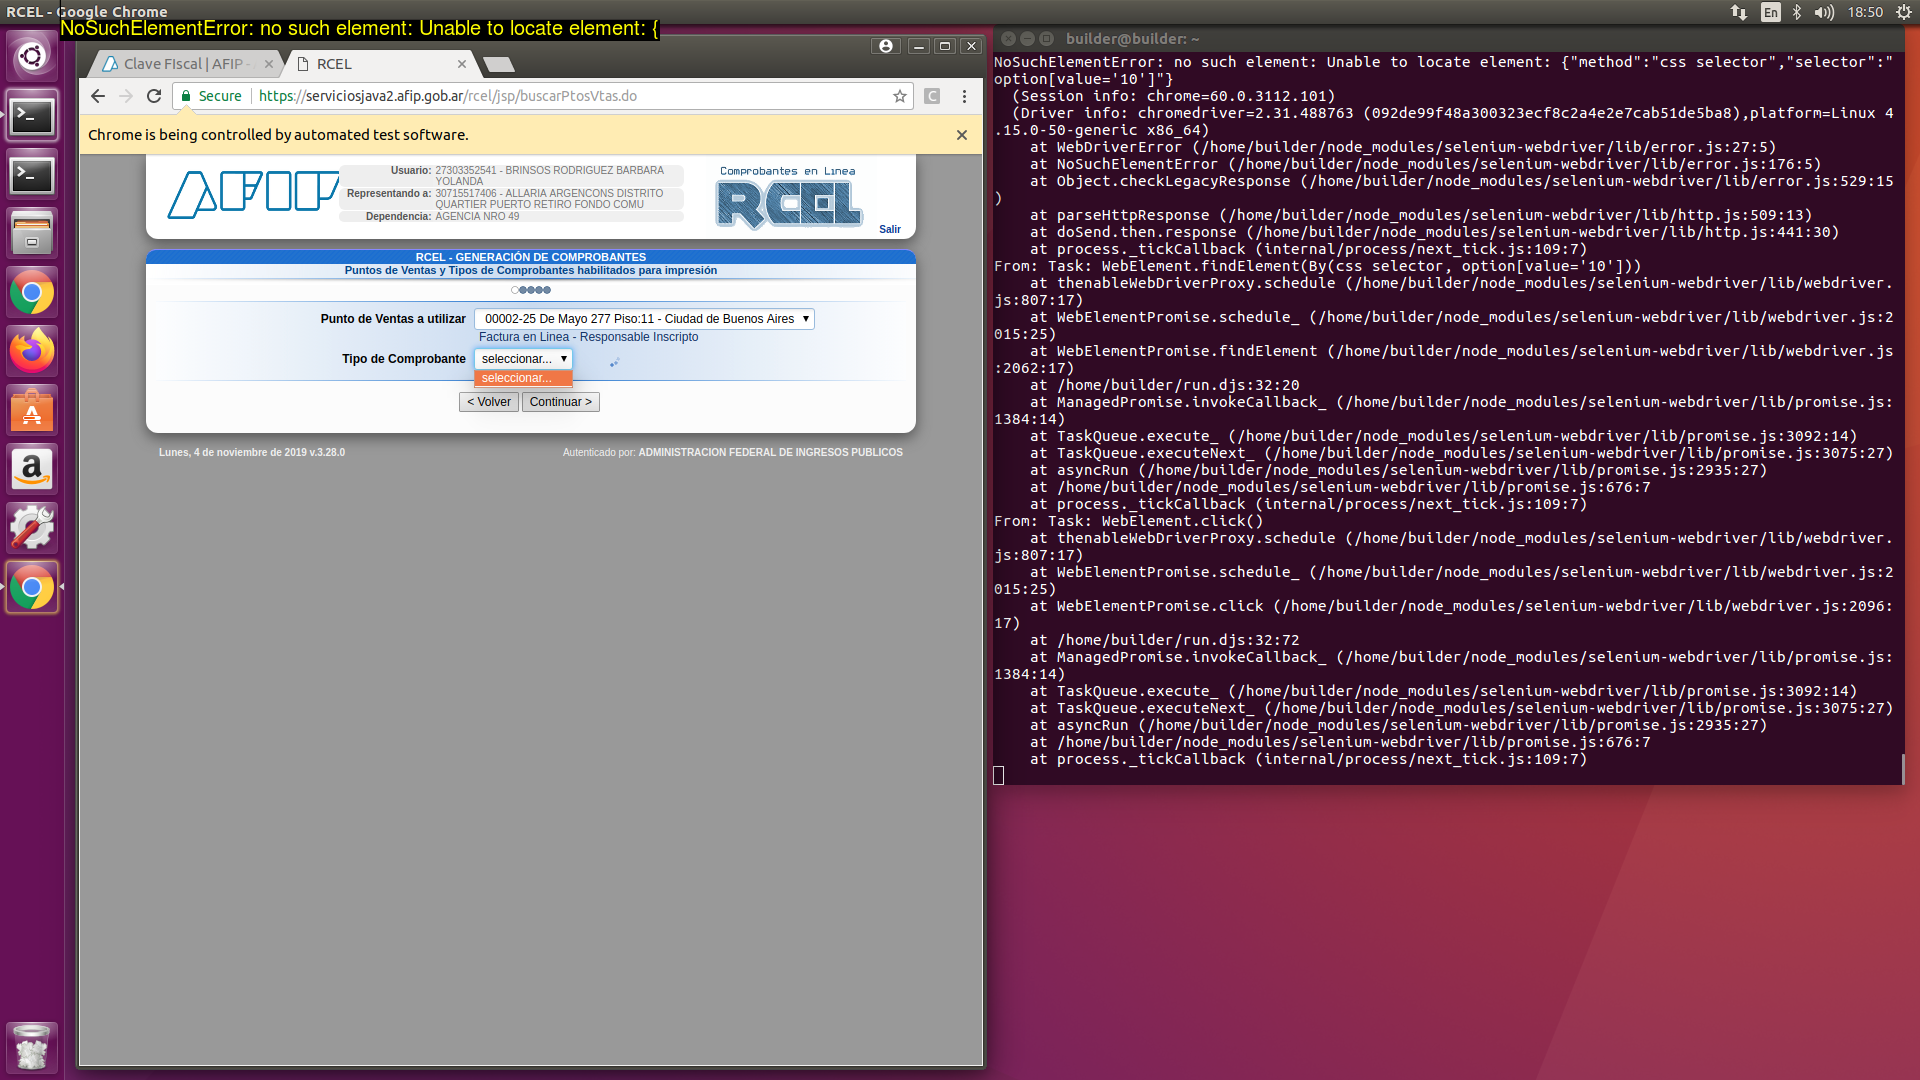Dismiss automated test software infobar

(962, 135)
